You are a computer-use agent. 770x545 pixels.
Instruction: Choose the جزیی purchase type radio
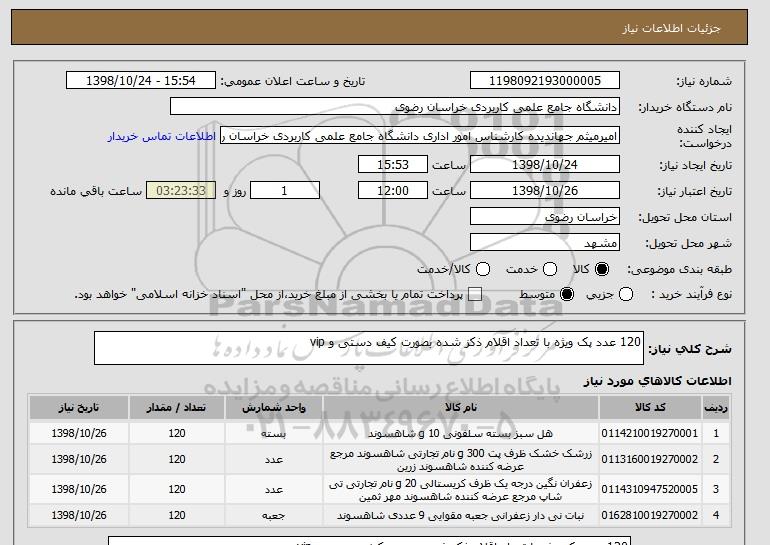tap(626, 295)
